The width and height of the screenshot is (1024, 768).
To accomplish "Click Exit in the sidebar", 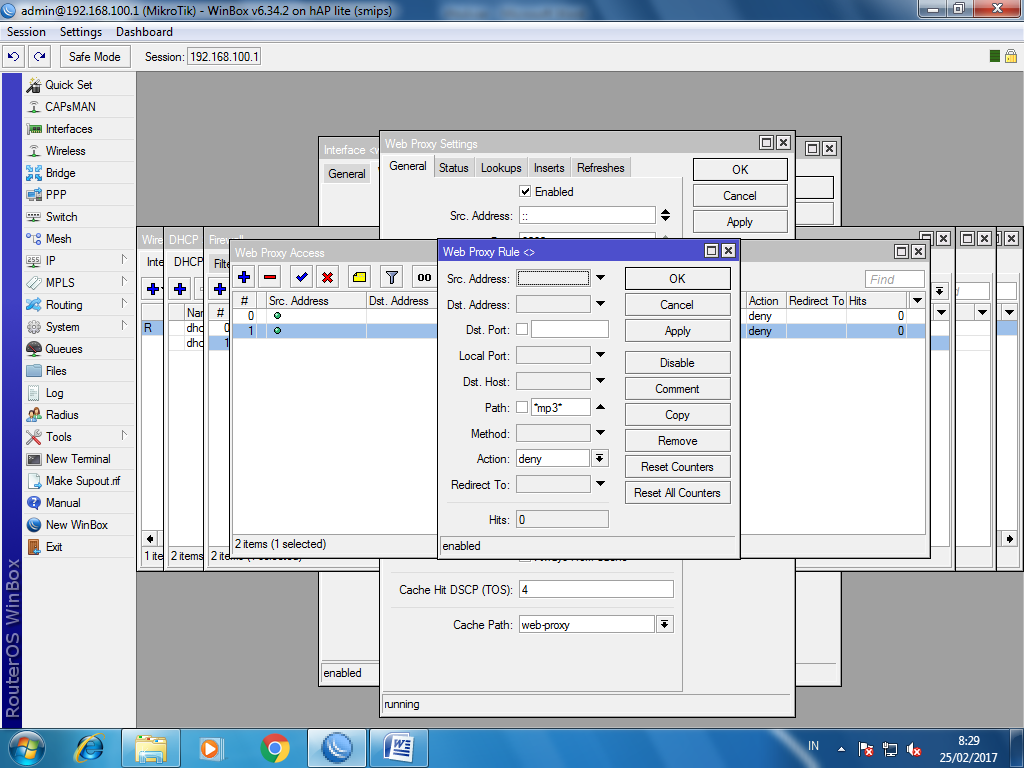I will pos(54,547).
